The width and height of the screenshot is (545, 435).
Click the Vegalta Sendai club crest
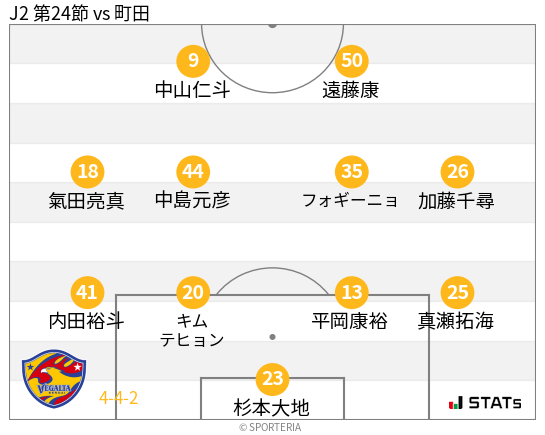point(54,378)
